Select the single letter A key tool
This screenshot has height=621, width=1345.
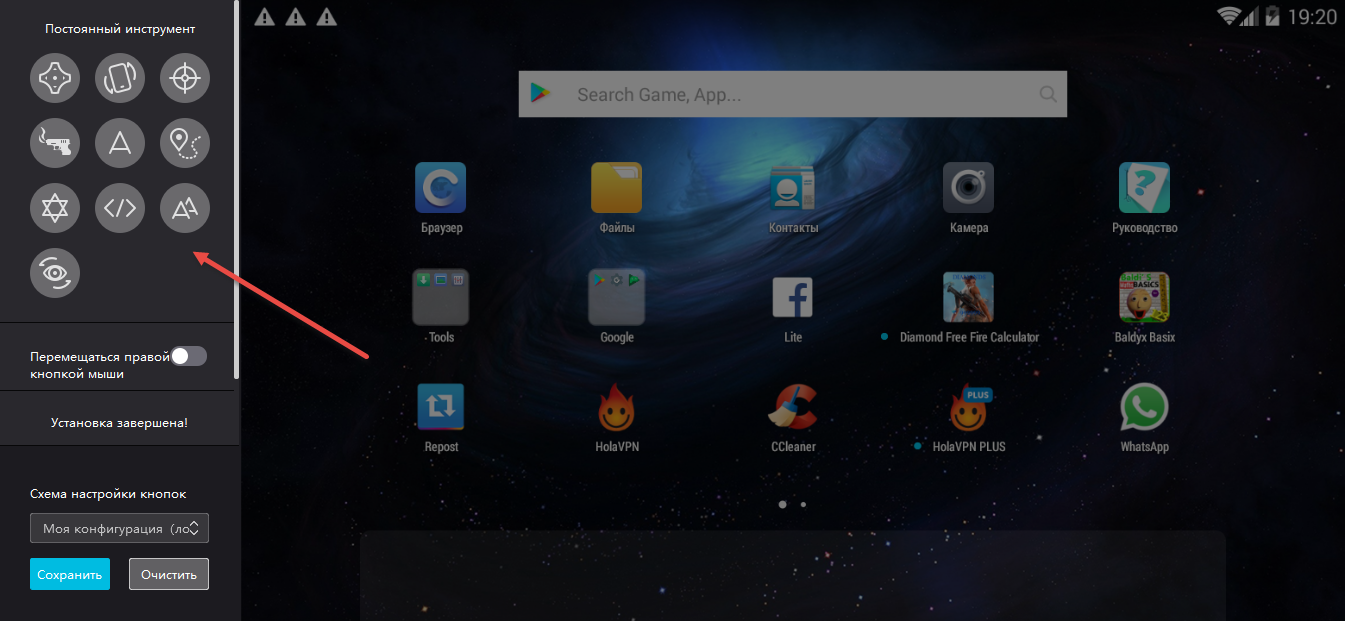(x=120, y=143)
